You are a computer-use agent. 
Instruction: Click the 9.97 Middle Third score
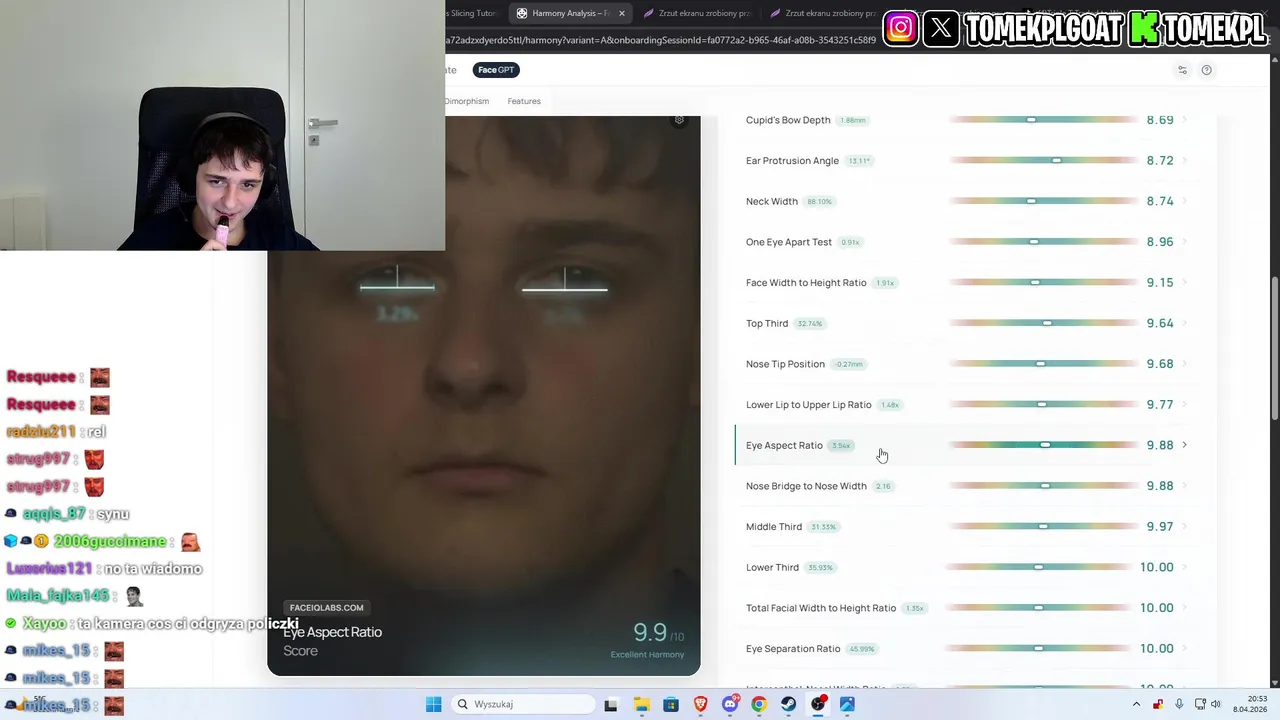coord(1160,527)
